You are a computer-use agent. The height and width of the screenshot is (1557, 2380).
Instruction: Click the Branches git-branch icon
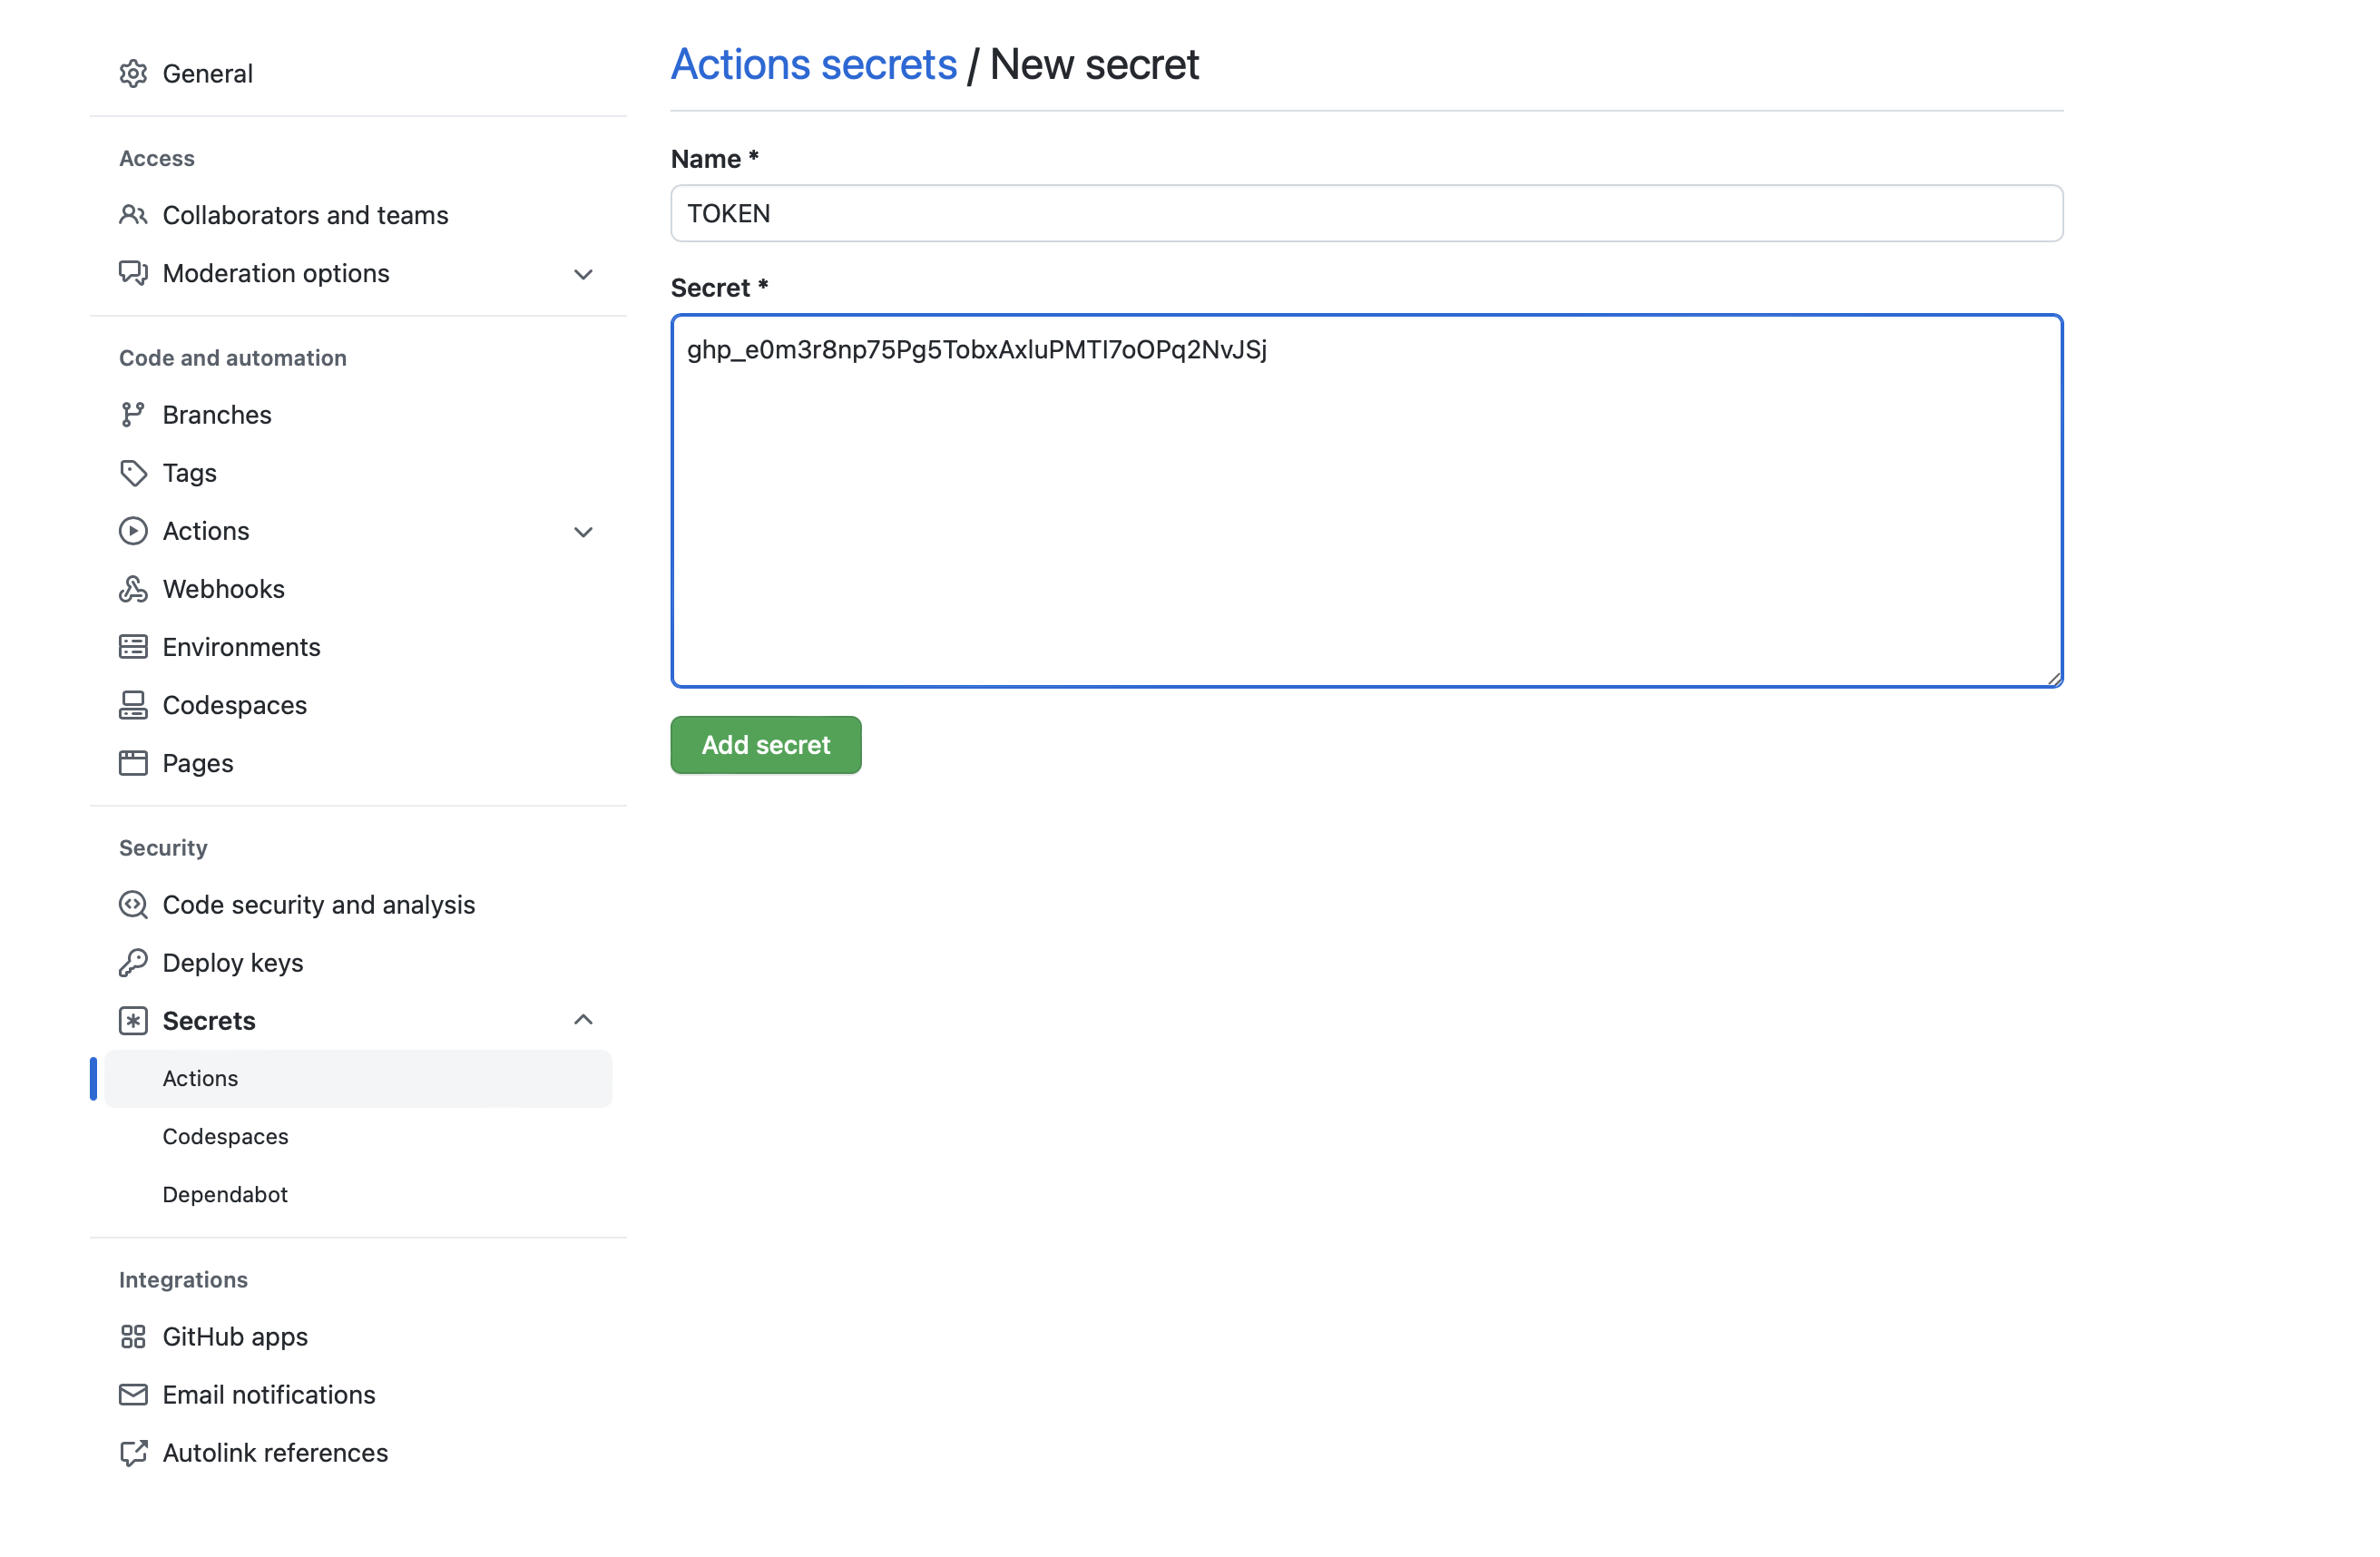point(133,415)
